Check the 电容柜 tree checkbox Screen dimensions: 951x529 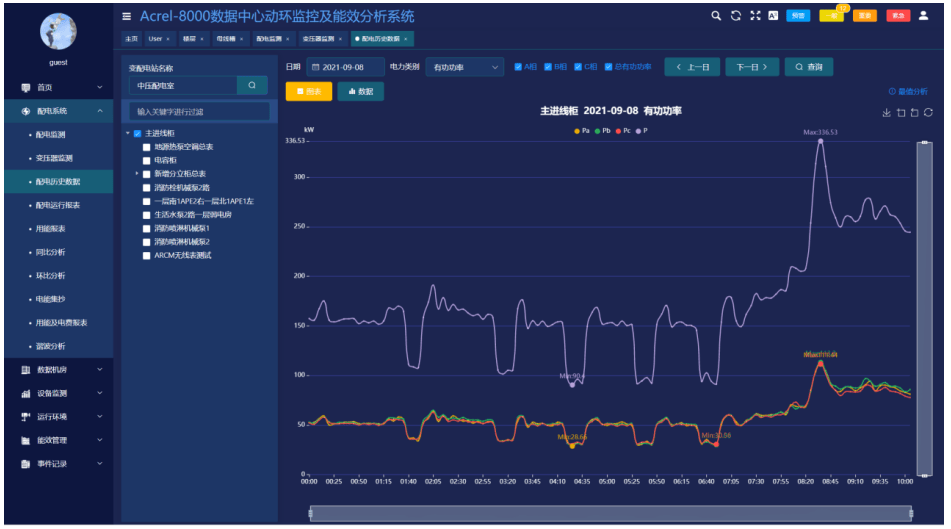pyautogui.click(x=147, y=160)
